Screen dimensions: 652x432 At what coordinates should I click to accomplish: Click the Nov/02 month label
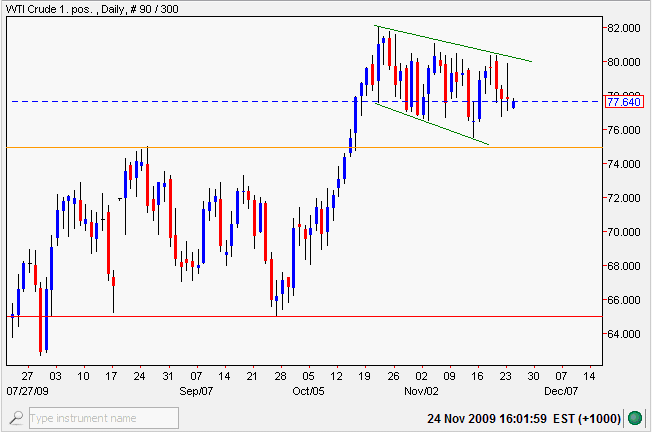(x=421, y=391)
